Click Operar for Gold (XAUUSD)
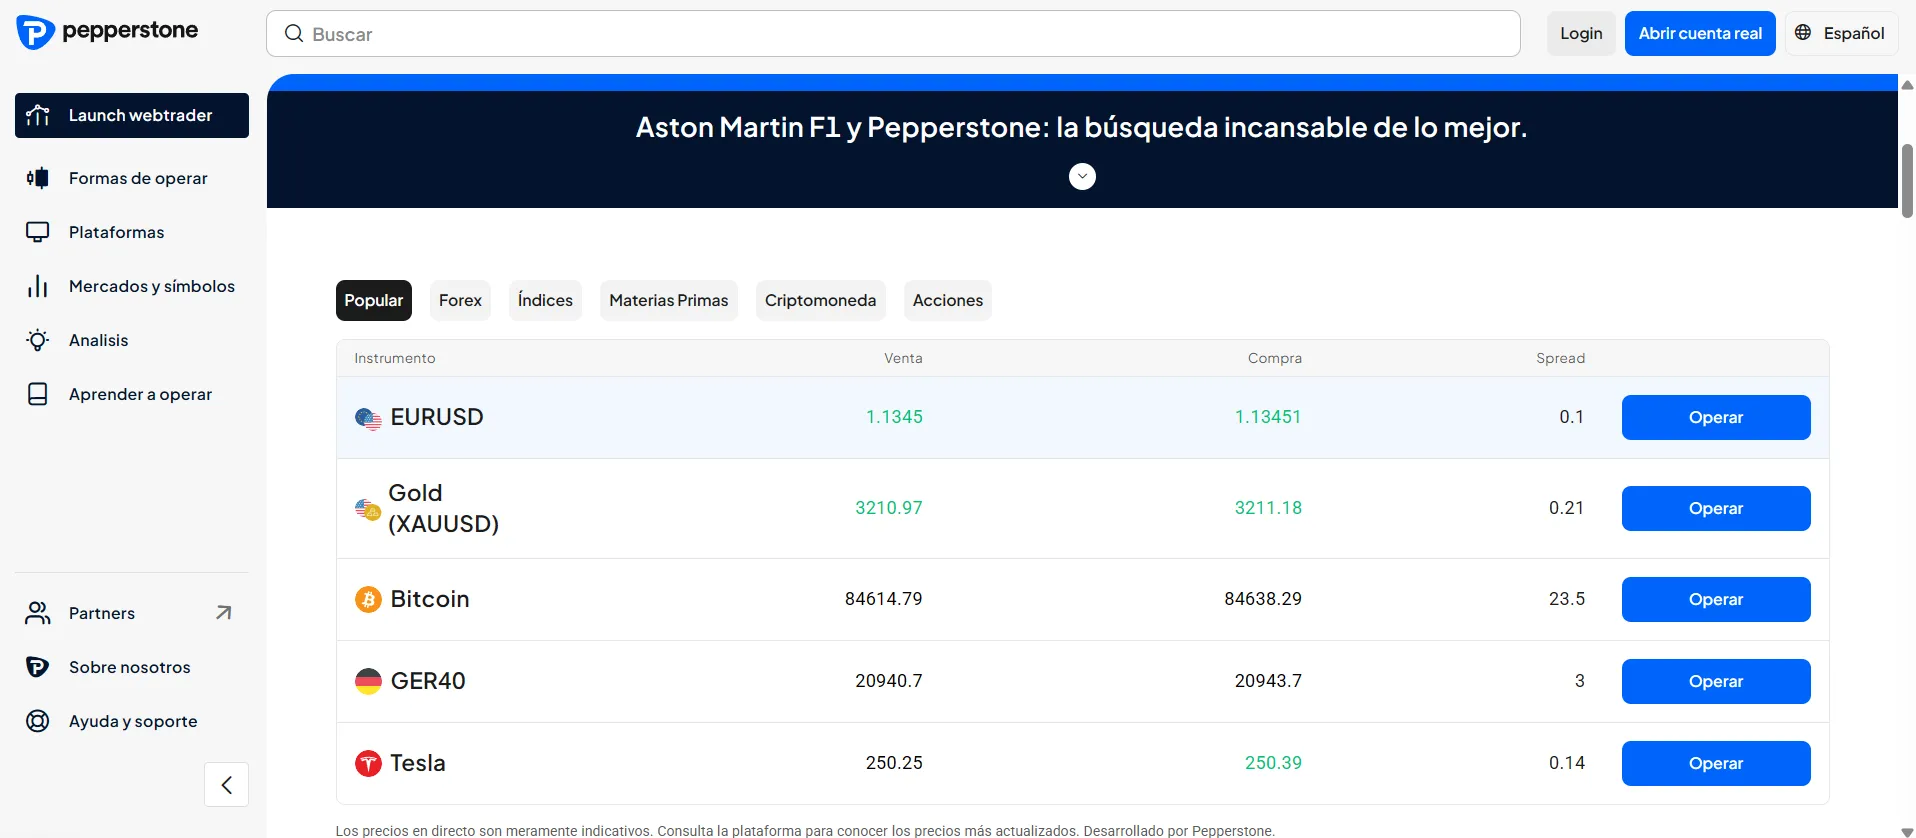The width and height of the screenshot is (1916, 838). pyautogui.click(x=1716, y=508)
